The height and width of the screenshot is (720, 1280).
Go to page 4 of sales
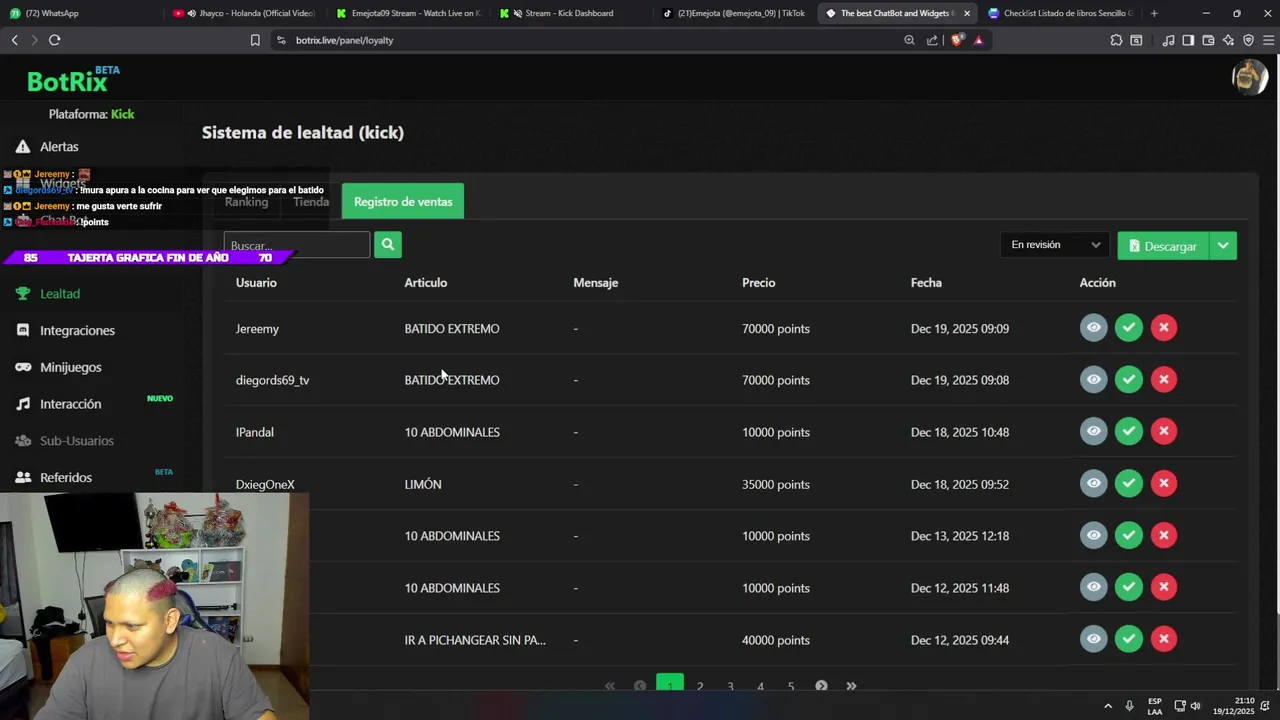click(760, 686)
